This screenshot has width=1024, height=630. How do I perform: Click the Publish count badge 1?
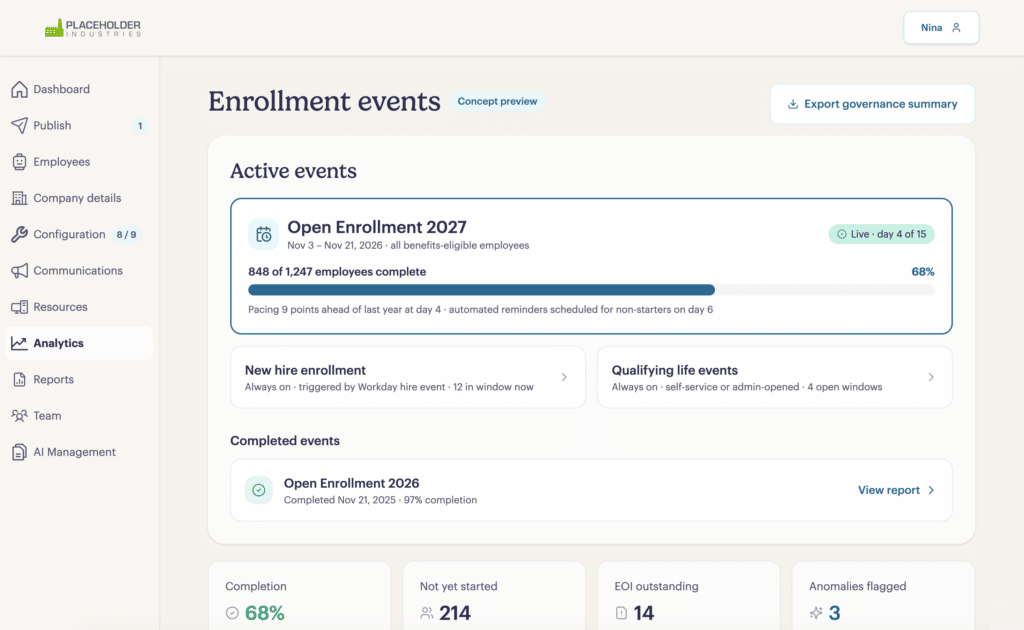tap(140, 126)
